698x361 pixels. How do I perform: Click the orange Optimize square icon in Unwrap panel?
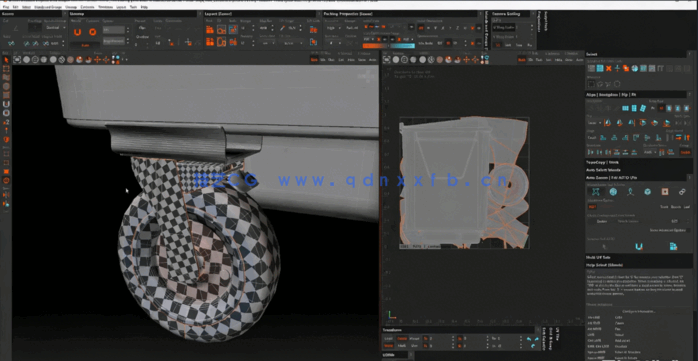click(x=93, y=32)
